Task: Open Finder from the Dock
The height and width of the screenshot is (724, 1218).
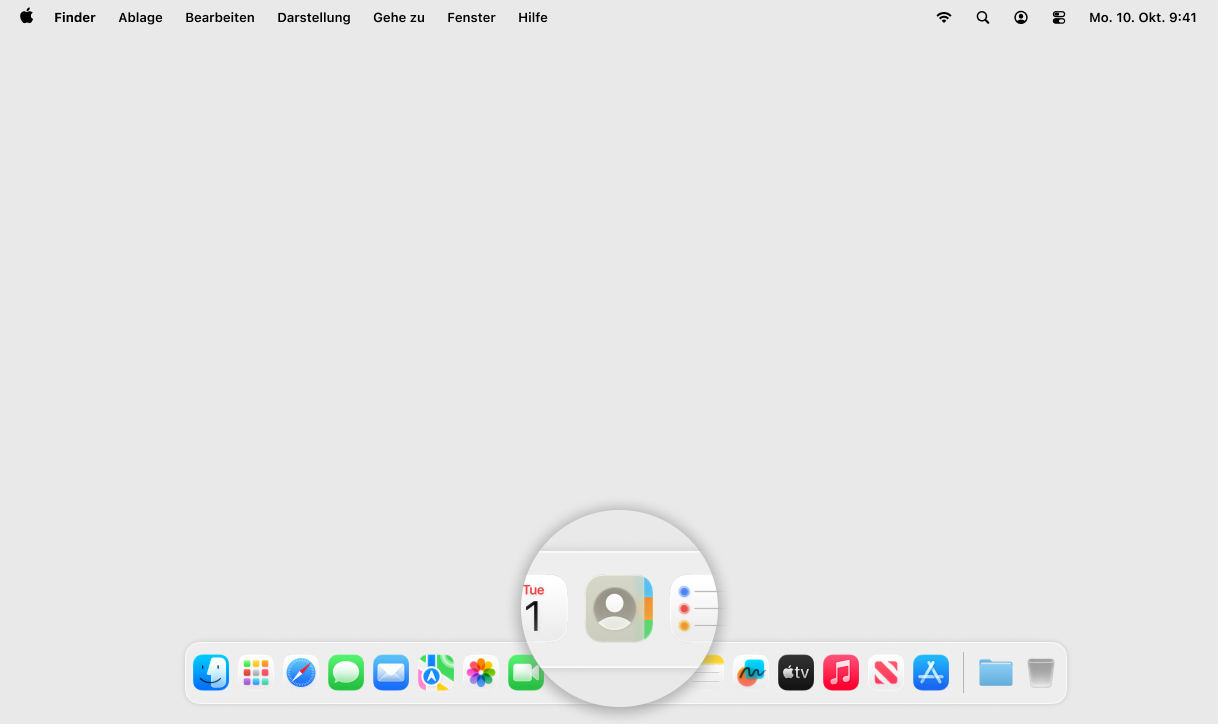Action: coord(211,673)
